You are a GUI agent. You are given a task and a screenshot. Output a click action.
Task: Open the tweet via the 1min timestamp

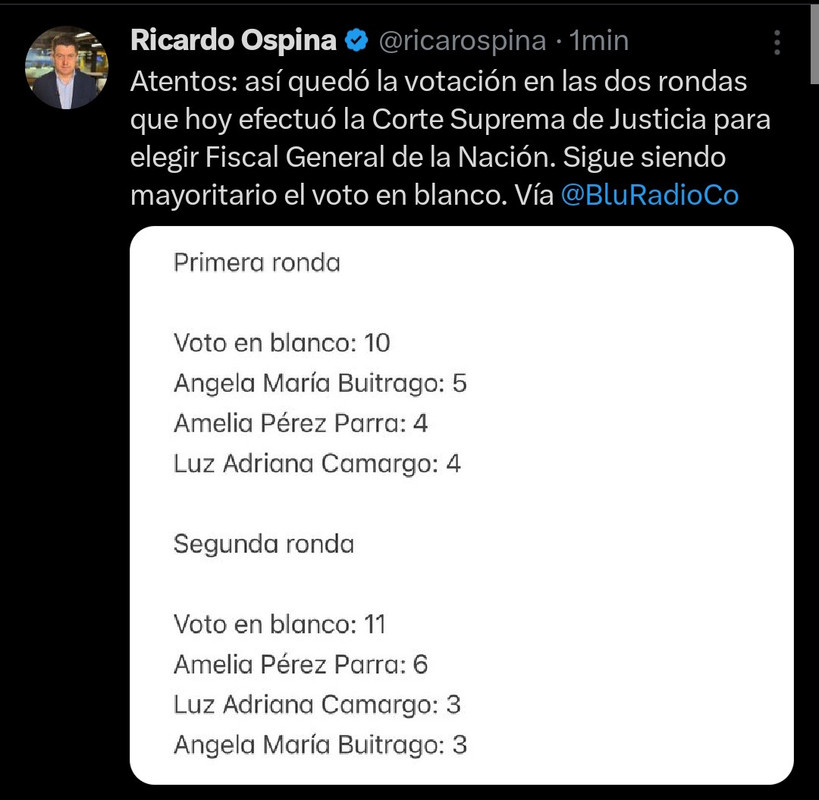point(599,41)
